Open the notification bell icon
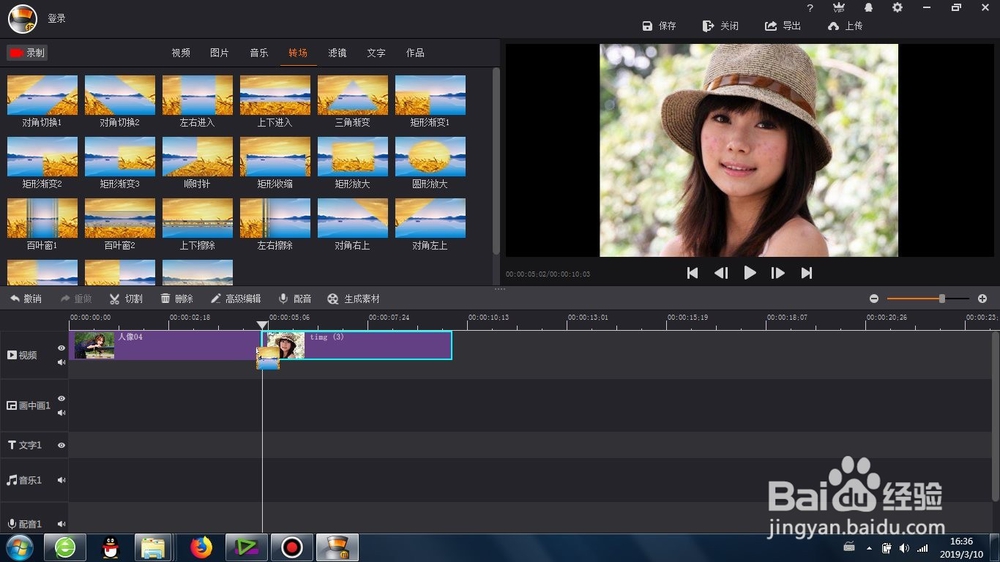Image resolution: width=1000 pixels, height=562 pixels. (x=868, y=8)
